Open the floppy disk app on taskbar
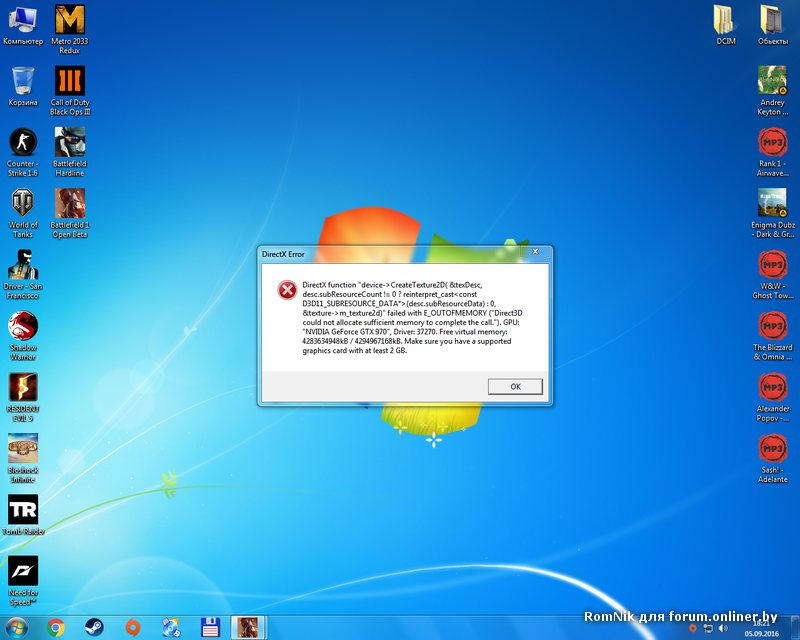 point(210,627)
